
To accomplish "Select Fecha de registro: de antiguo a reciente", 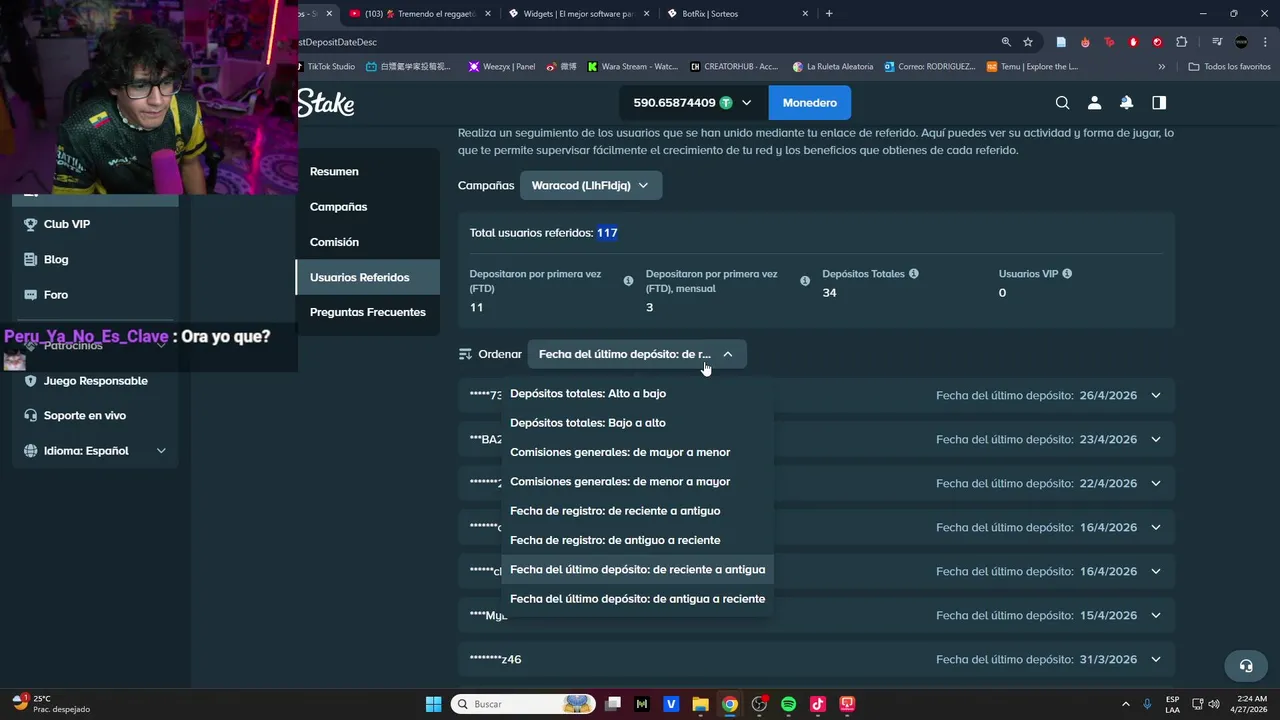I will click(637, 540).
